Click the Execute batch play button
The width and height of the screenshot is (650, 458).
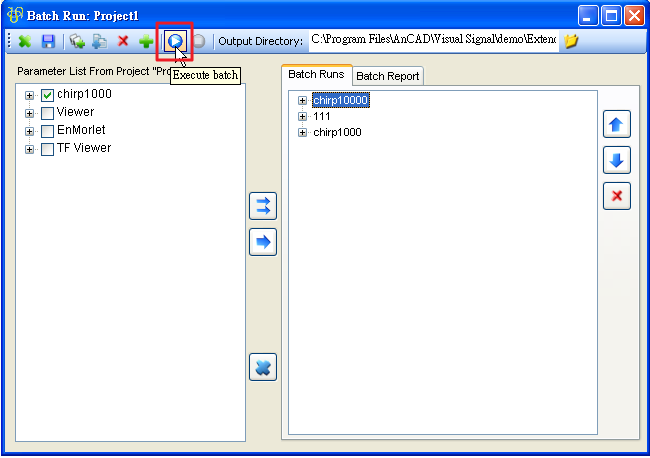(175, 42)
